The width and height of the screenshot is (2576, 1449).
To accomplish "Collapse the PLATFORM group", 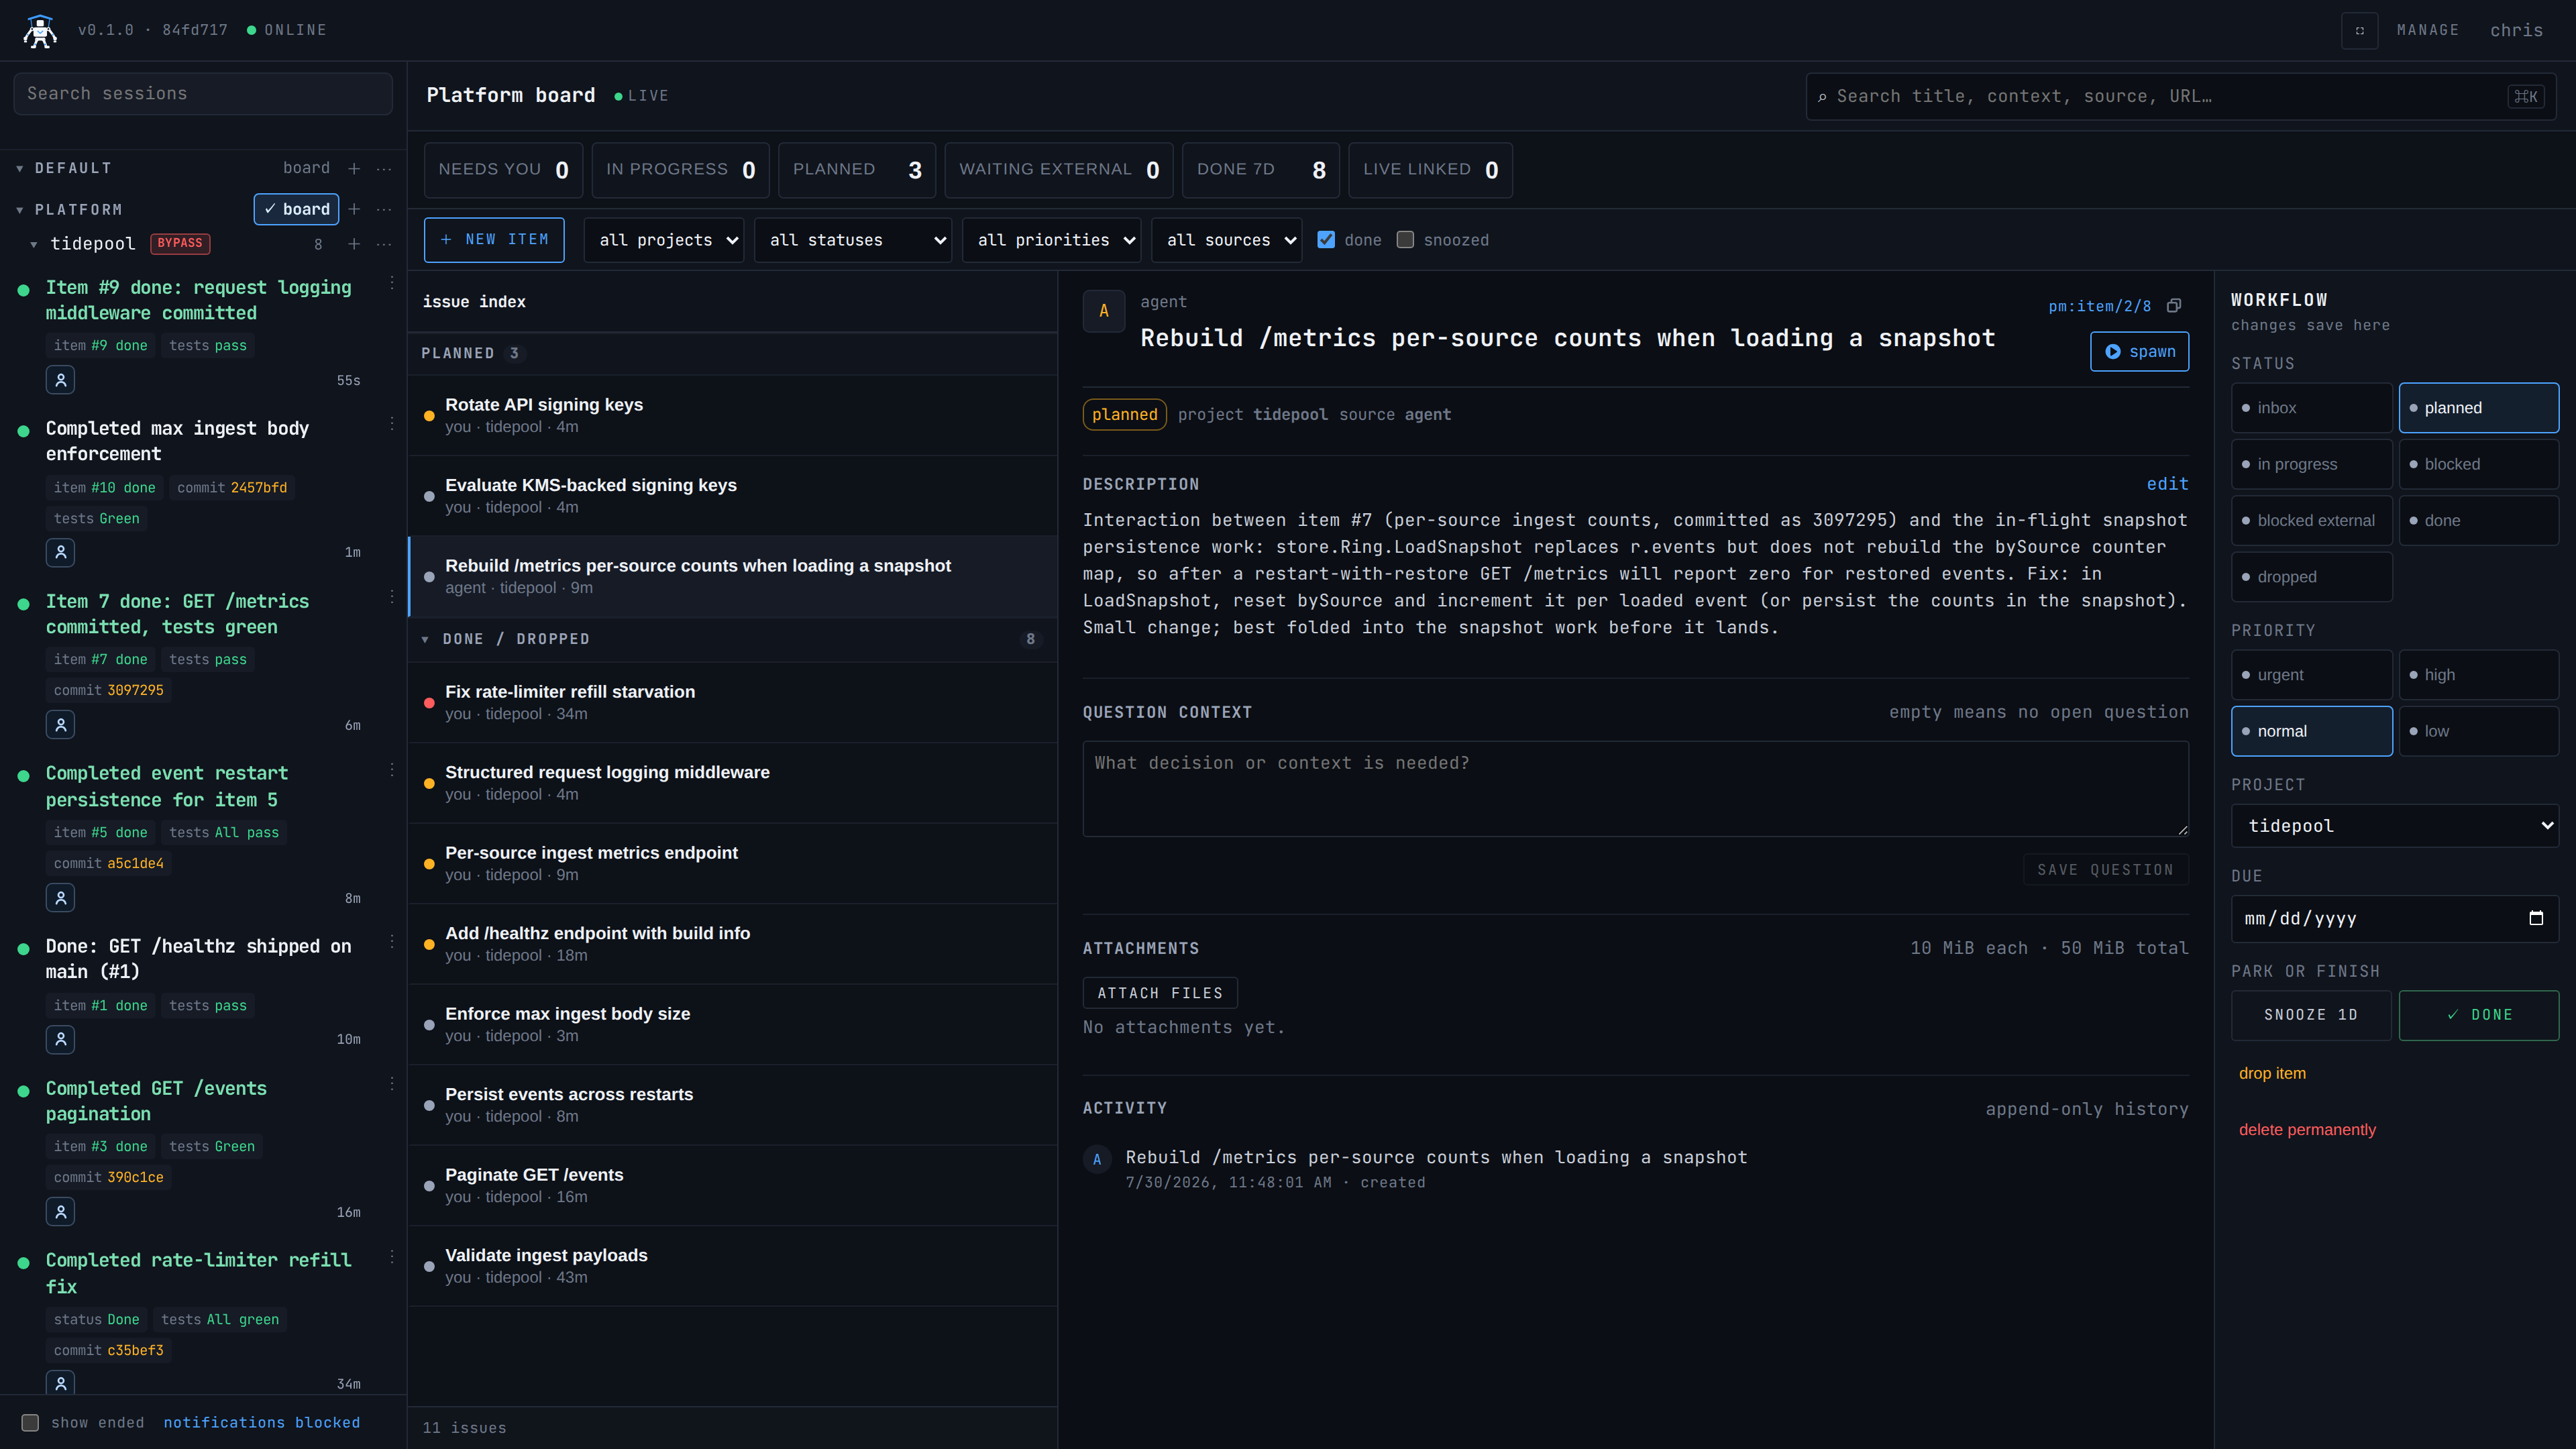I will pyautogui.click(x=20, y=210).
